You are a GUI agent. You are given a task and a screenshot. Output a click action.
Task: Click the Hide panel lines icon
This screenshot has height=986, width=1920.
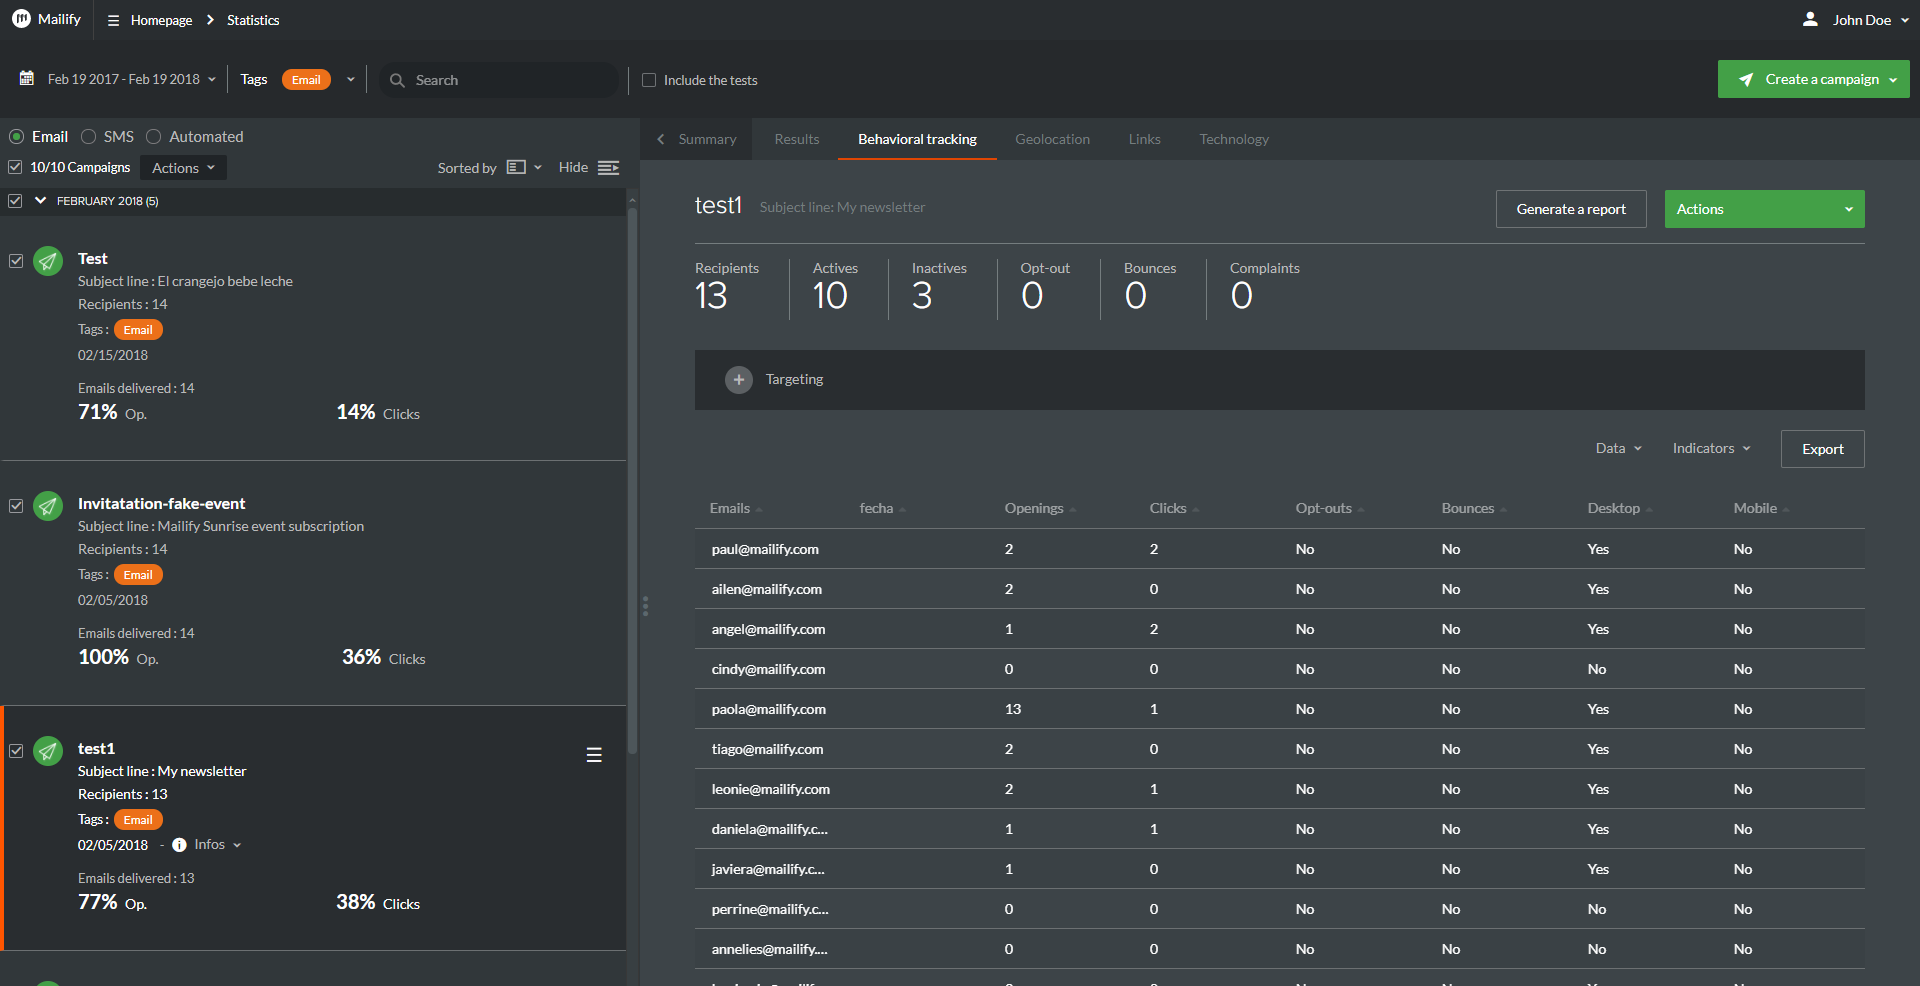pyautogui.click(x=608, y=167)
